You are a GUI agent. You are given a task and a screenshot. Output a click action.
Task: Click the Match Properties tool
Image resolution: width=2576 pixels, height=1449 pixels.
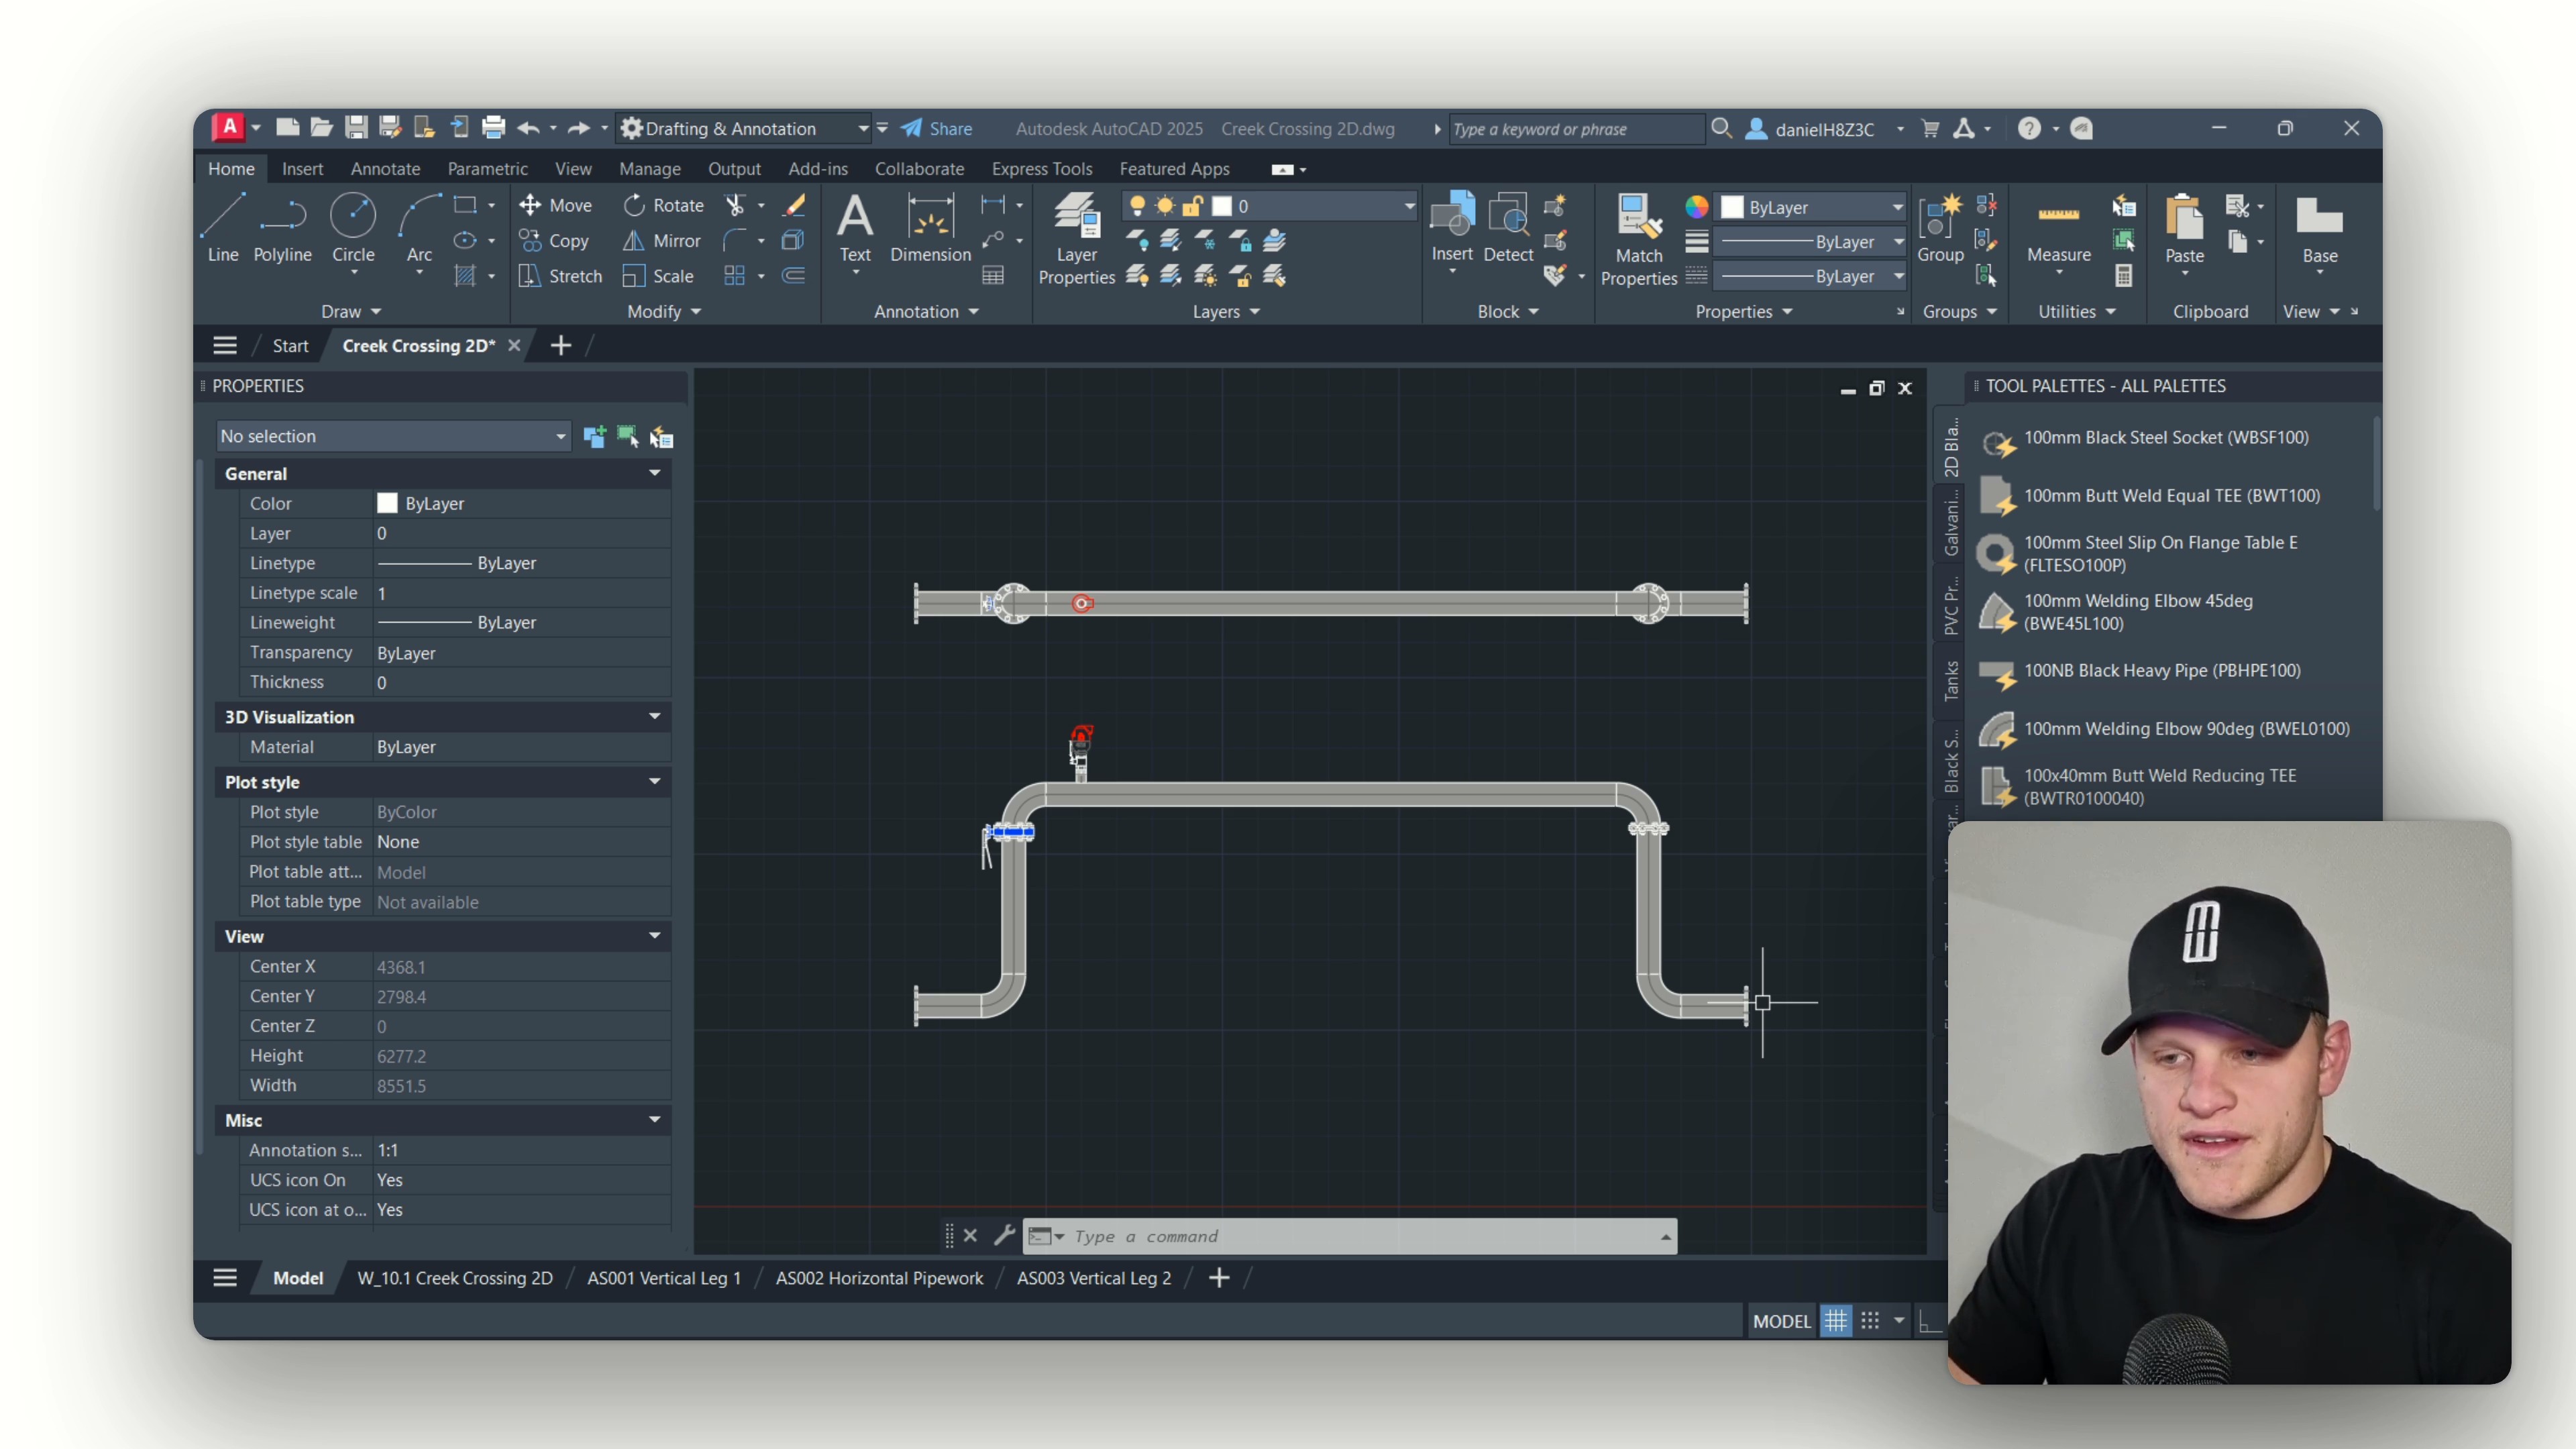coord(1638,240)
